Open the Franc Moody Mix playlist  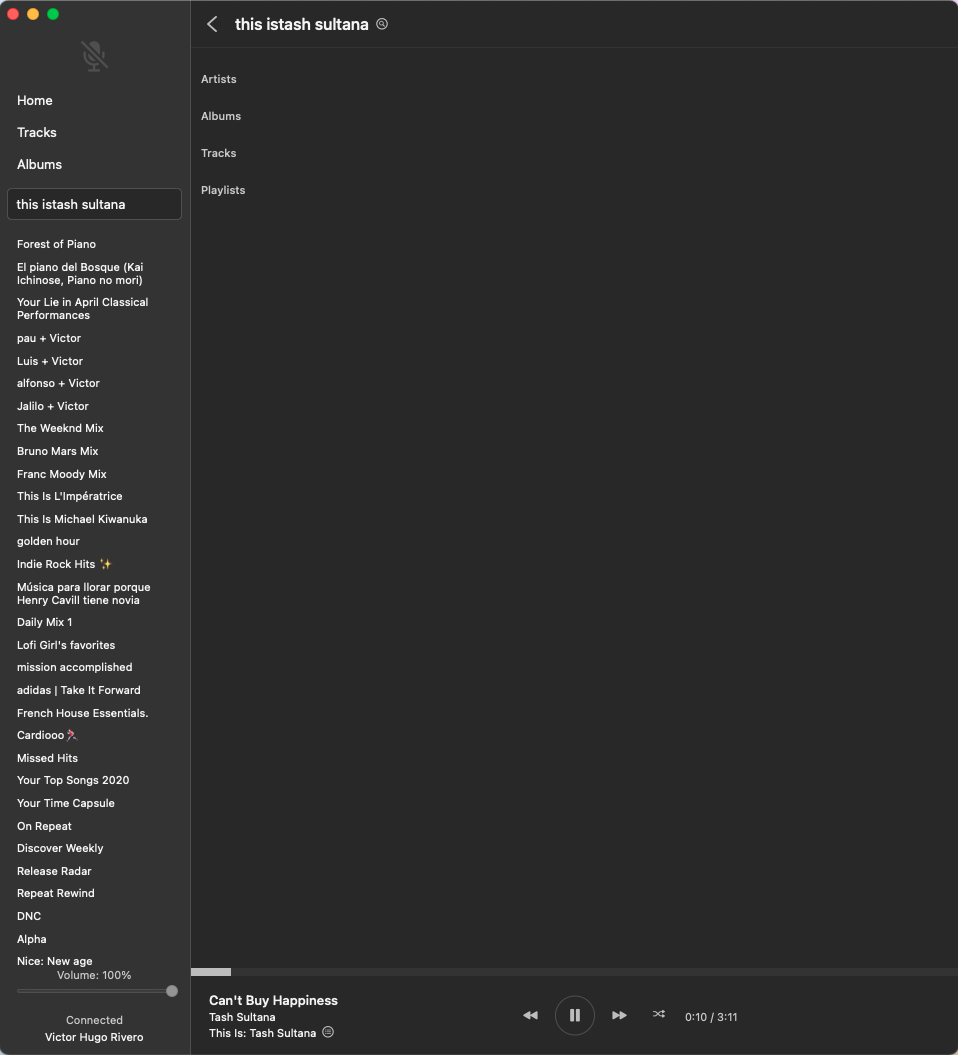pos(62,474)
